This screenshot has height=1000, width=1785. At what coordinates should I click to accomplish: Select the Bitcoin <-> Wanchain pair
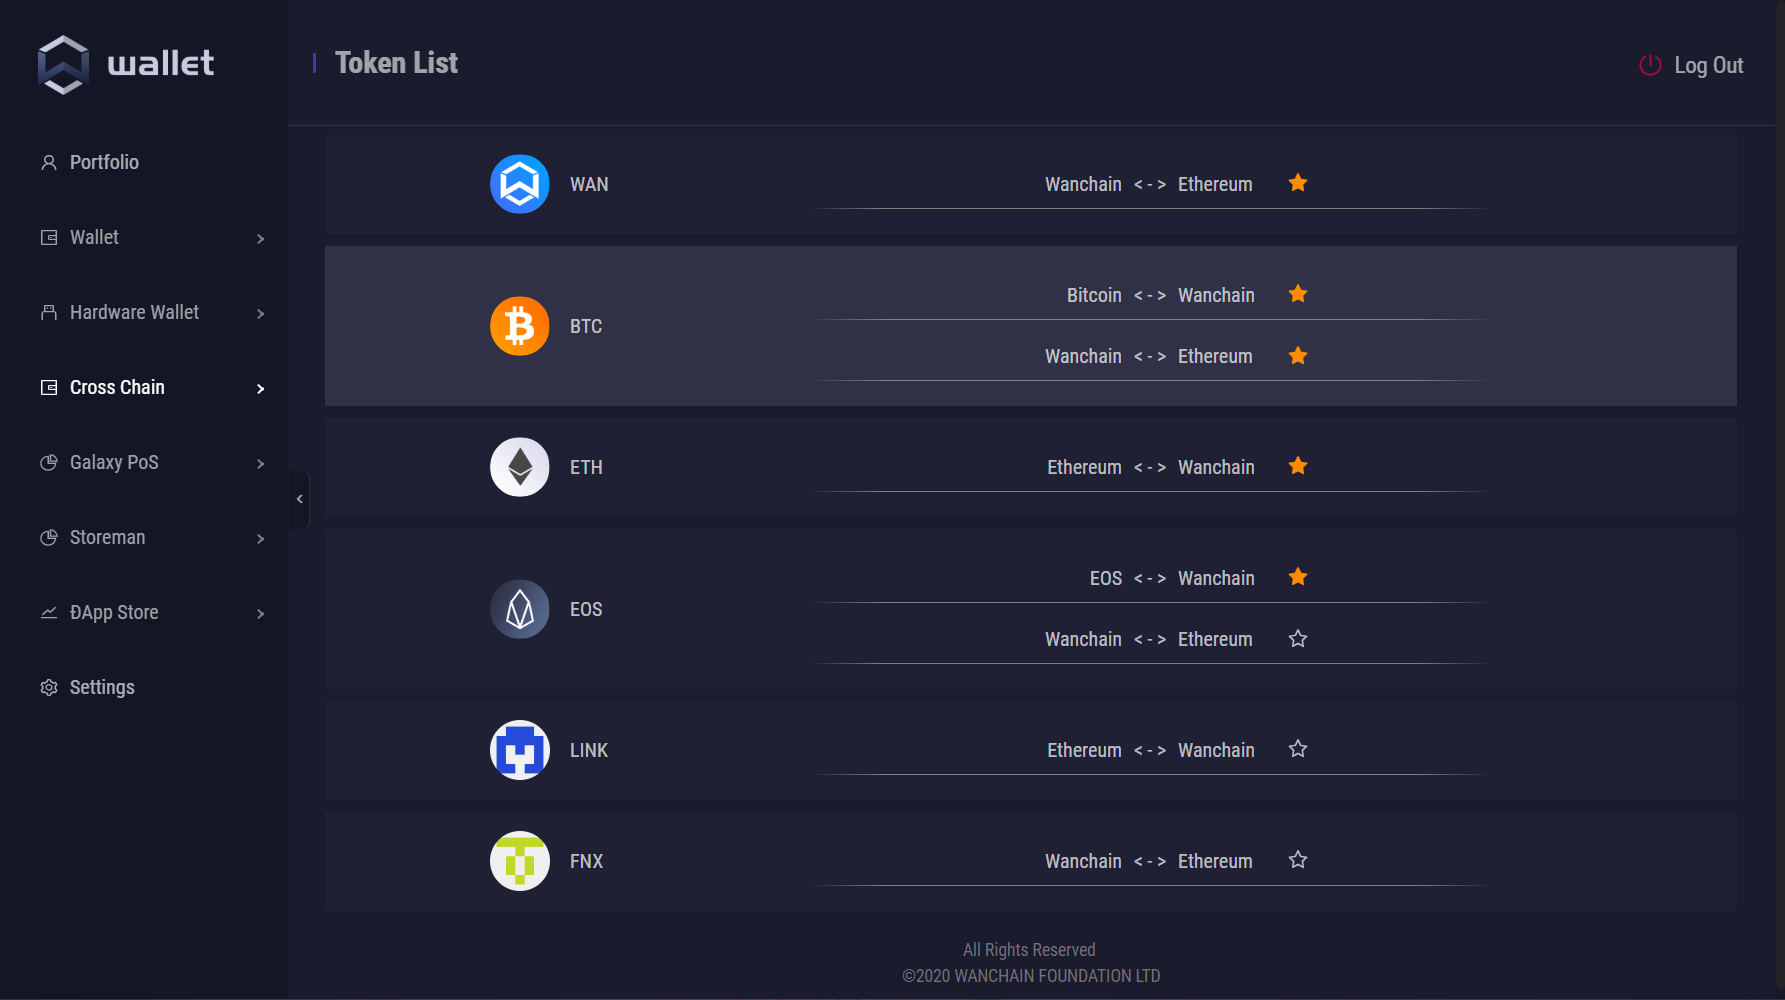[x=1160, y=295]
